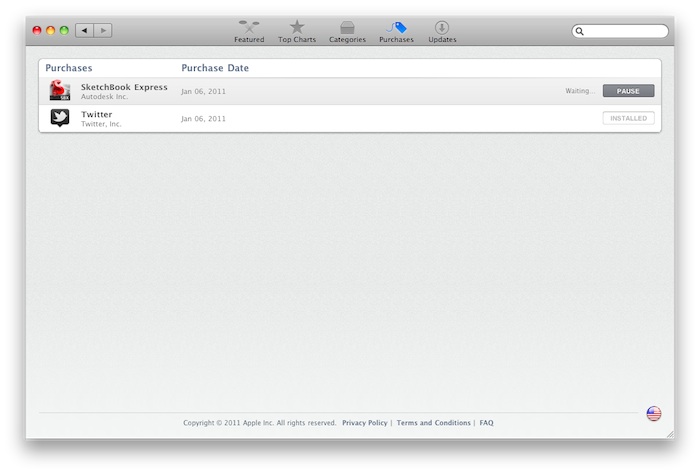Open Top Charts star icon
700x474 pixels.
(297, 27)
